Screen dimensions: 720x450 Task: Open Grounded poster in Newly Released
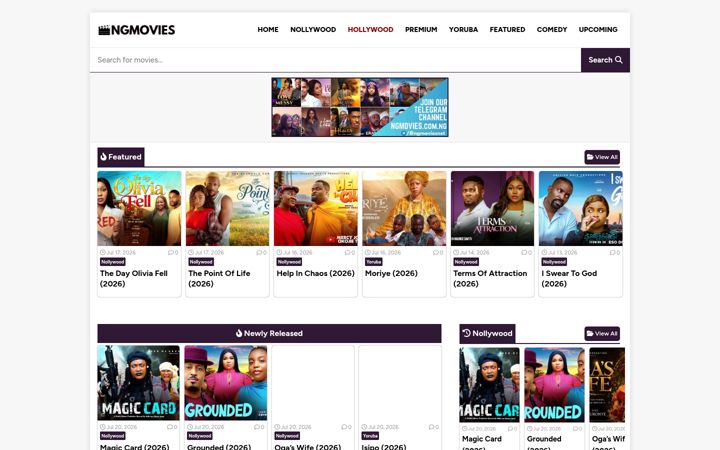[x=225, y=383]
